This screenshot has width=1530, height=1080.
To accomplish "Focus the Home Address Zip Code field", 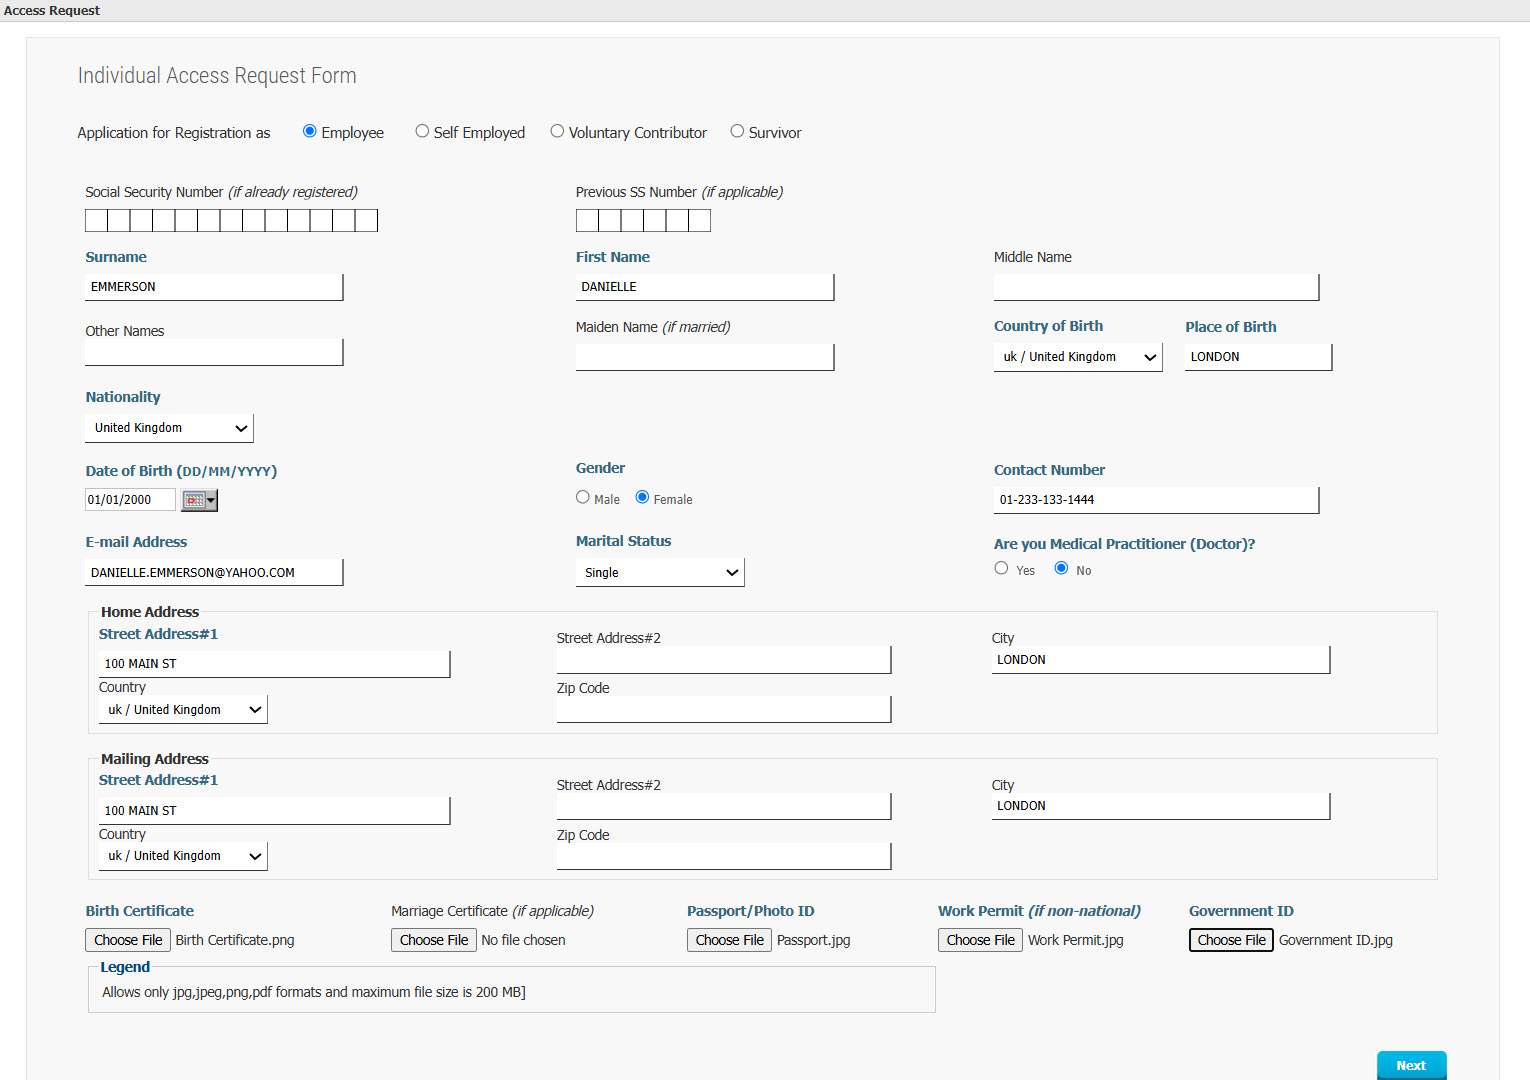I will (723, 710).
